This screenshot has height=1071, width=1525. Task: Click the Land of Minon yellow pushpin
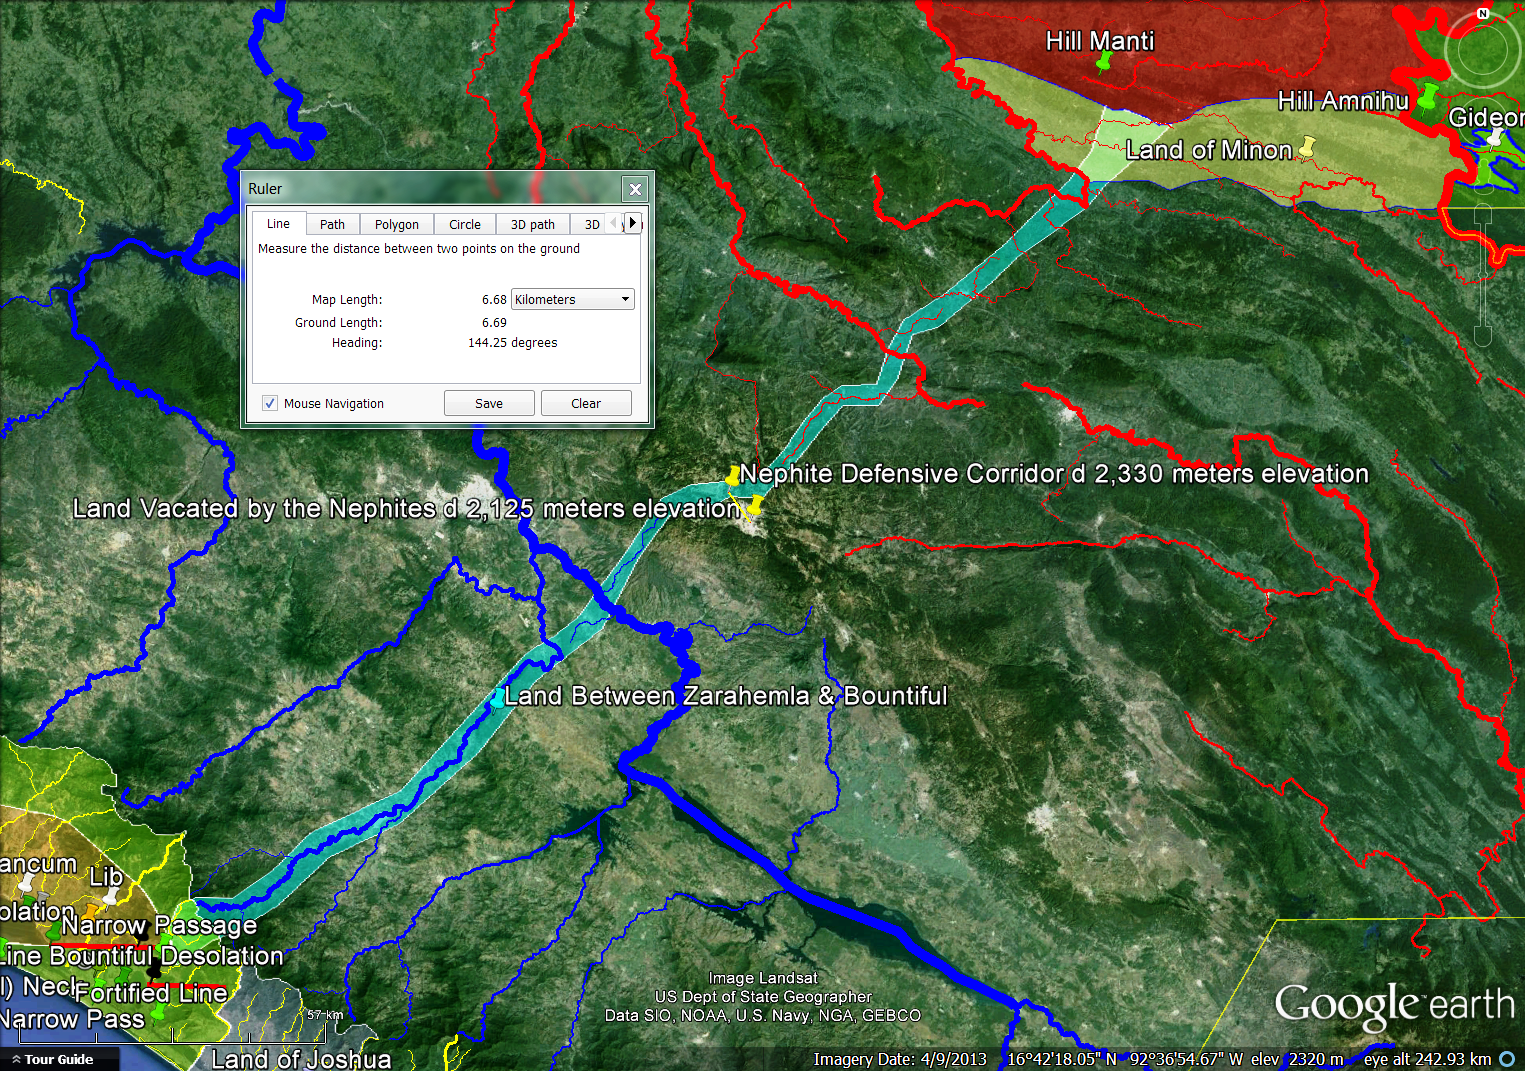[1306, 148]
